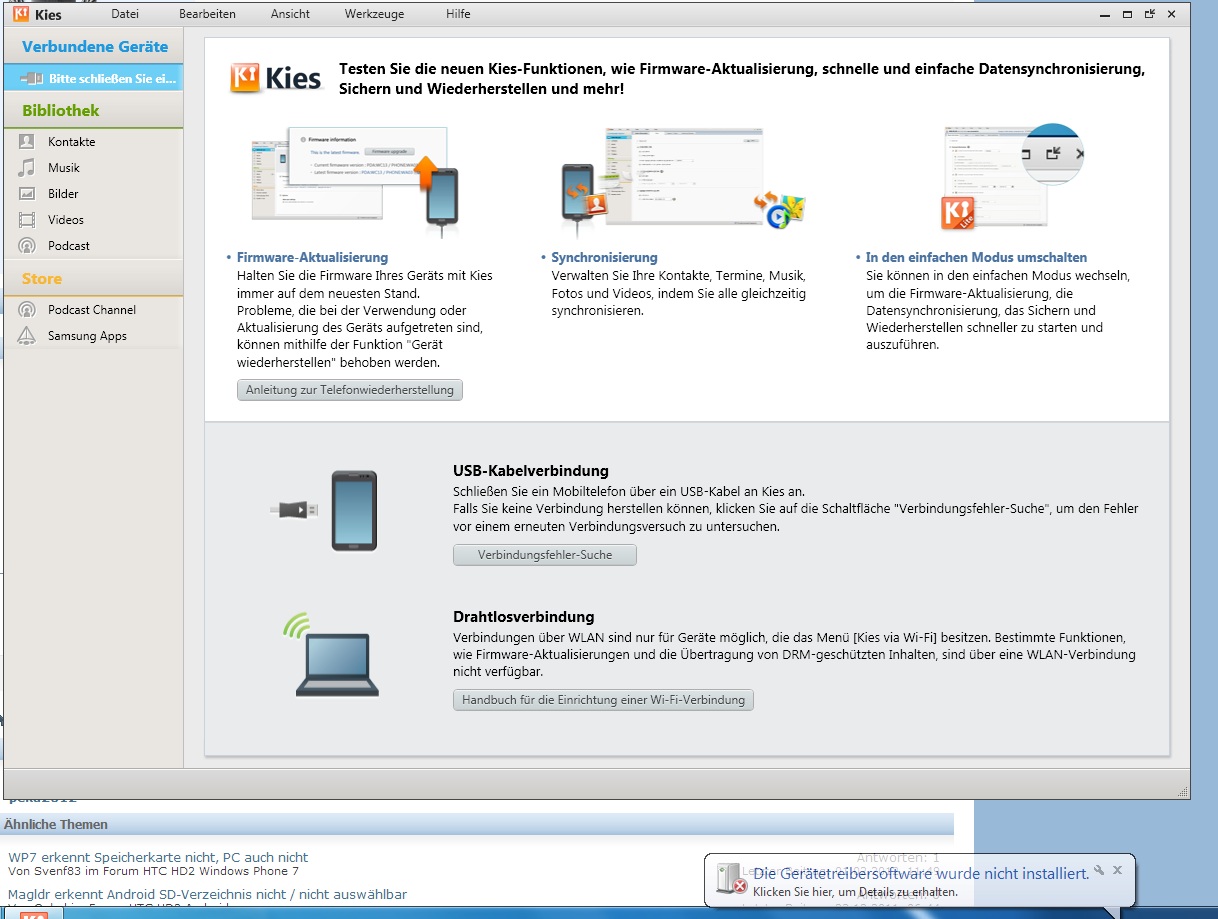Open the Samsung Apps store icon
The width and height of the screenshot is (1218, 919).
[27, 336]
